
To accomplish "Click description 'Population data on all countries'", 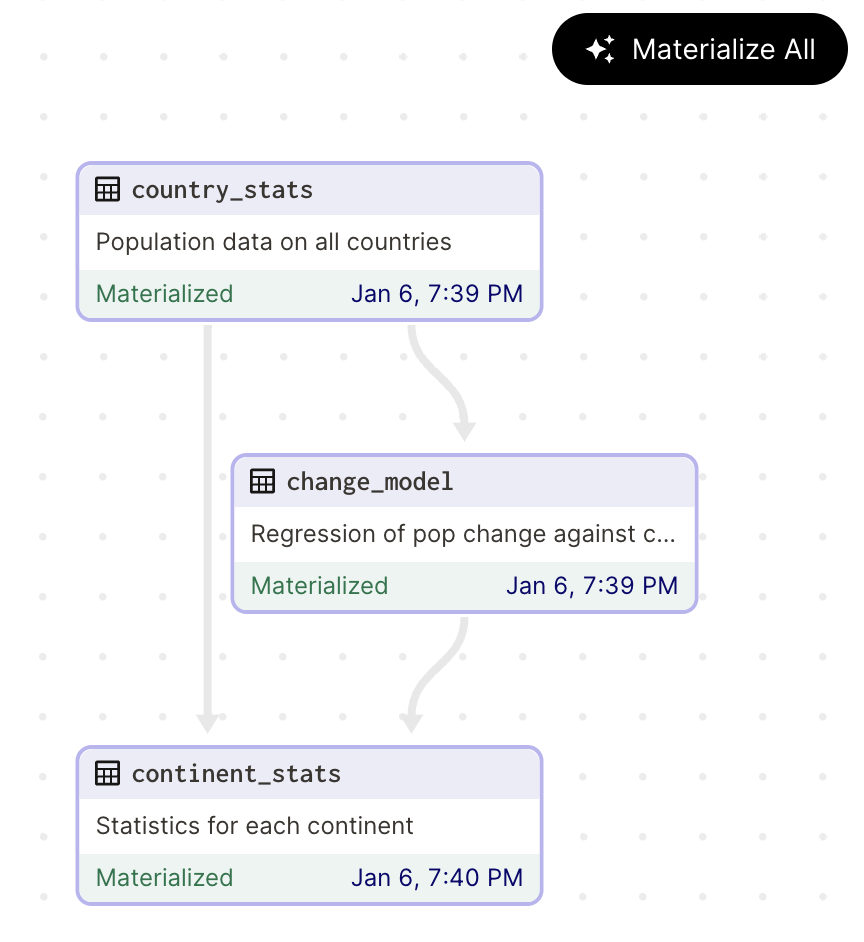I will point(274,242).
